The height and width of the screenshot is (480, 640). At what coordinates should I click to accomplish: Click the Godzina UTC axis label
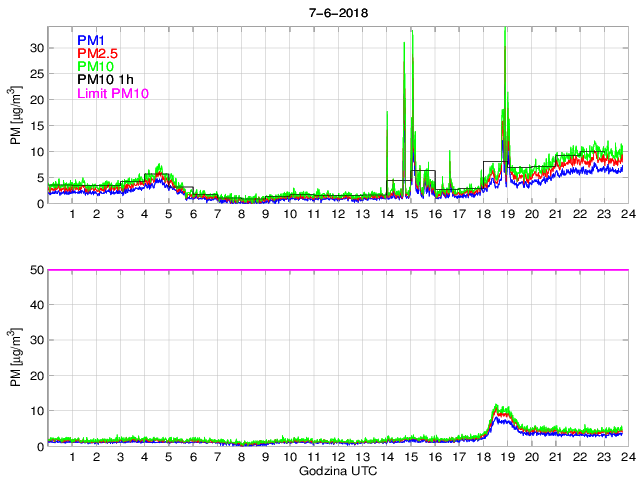coord(338,471)
